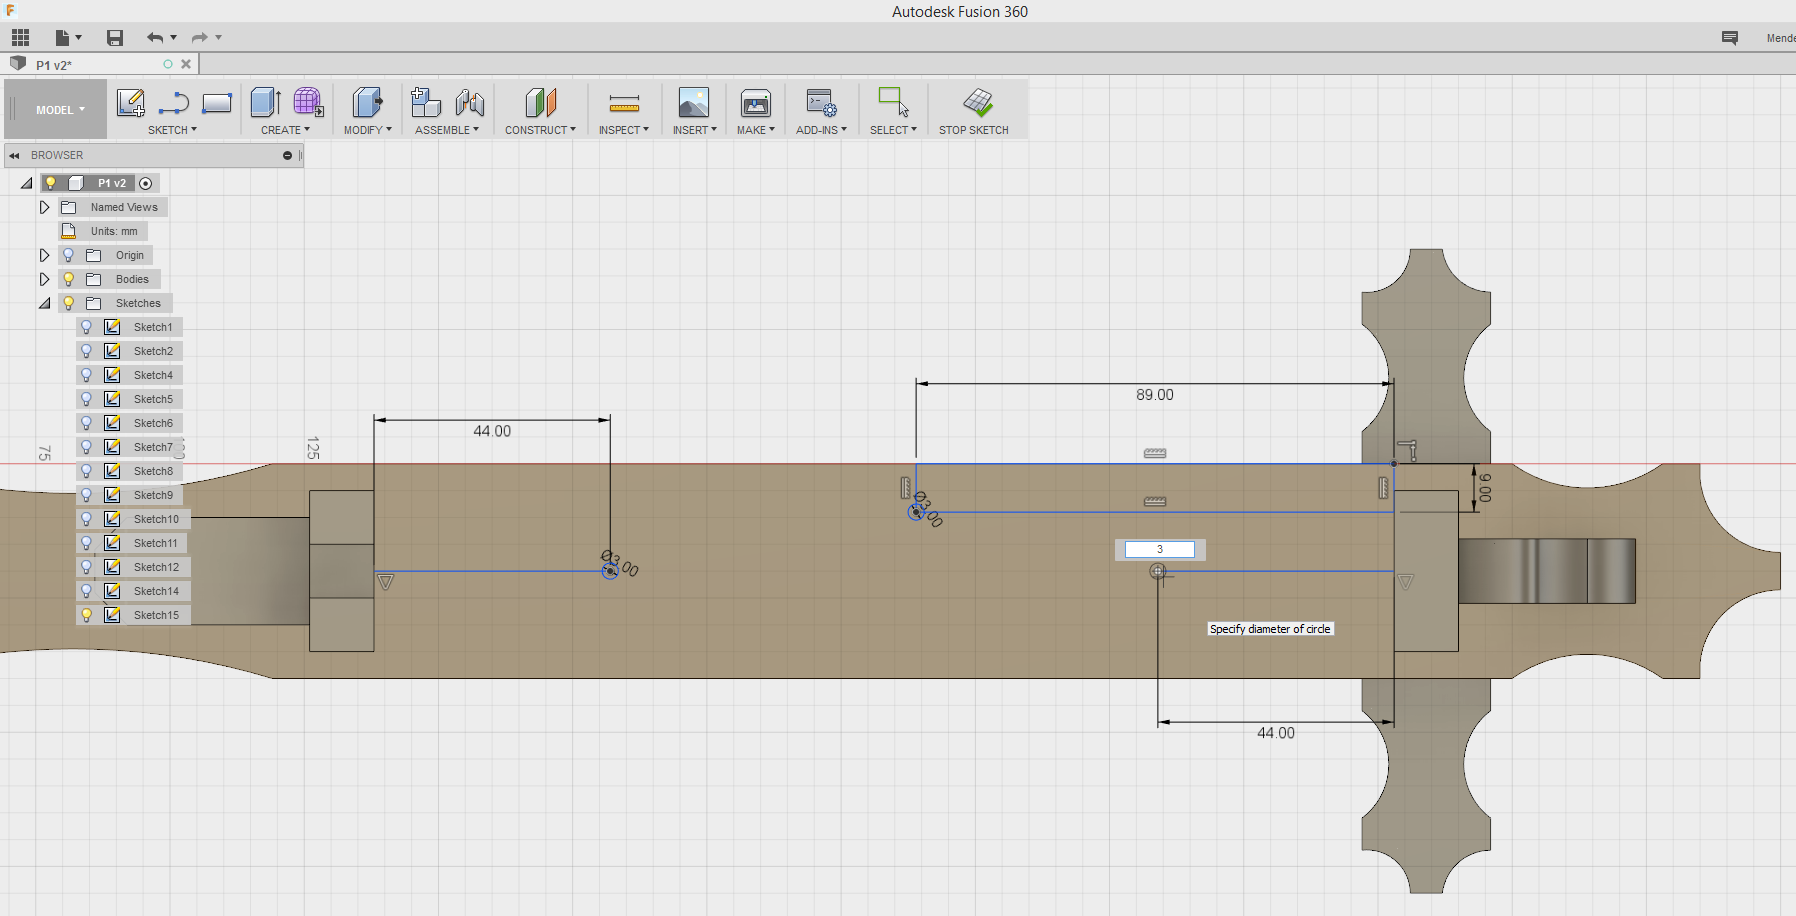Select the 9.00 vertical dimension
Image resolution: width=1796 pixels, height=916 pixels.
click(x=1485, y=487)
